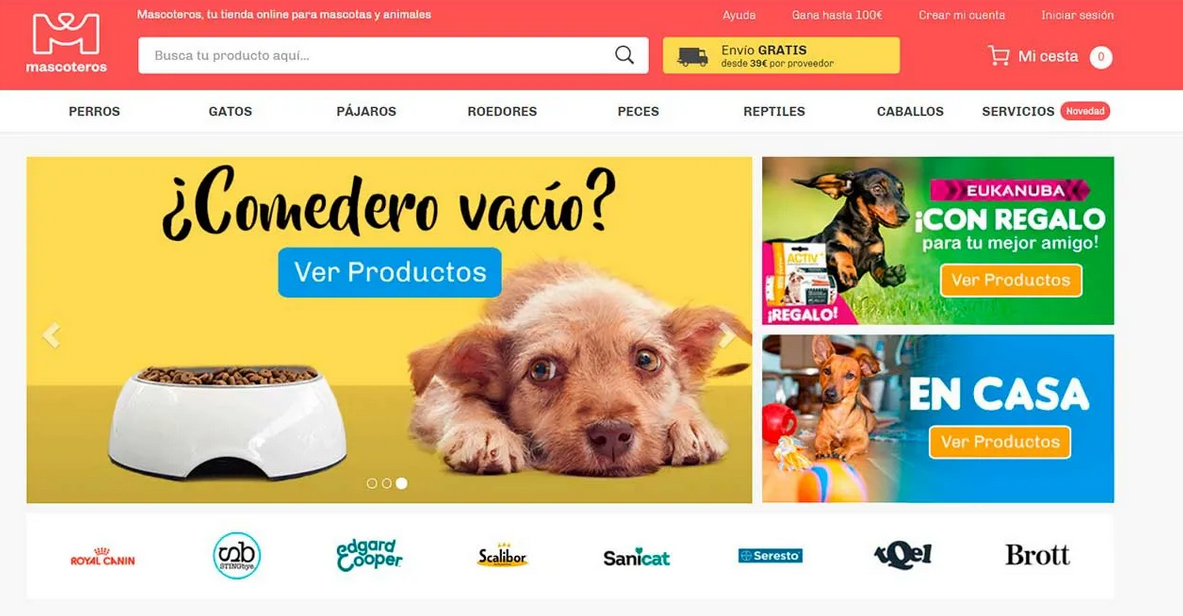Go to previous slide with left arrow

51,334
